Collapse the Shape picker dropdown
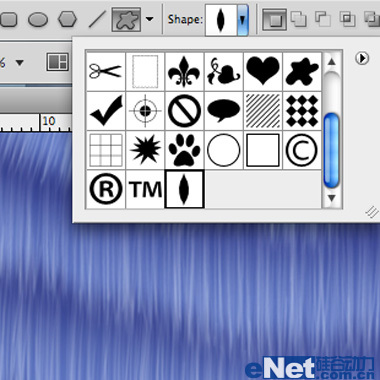Viewport: 380px width, 380px height. click(243, 20)
